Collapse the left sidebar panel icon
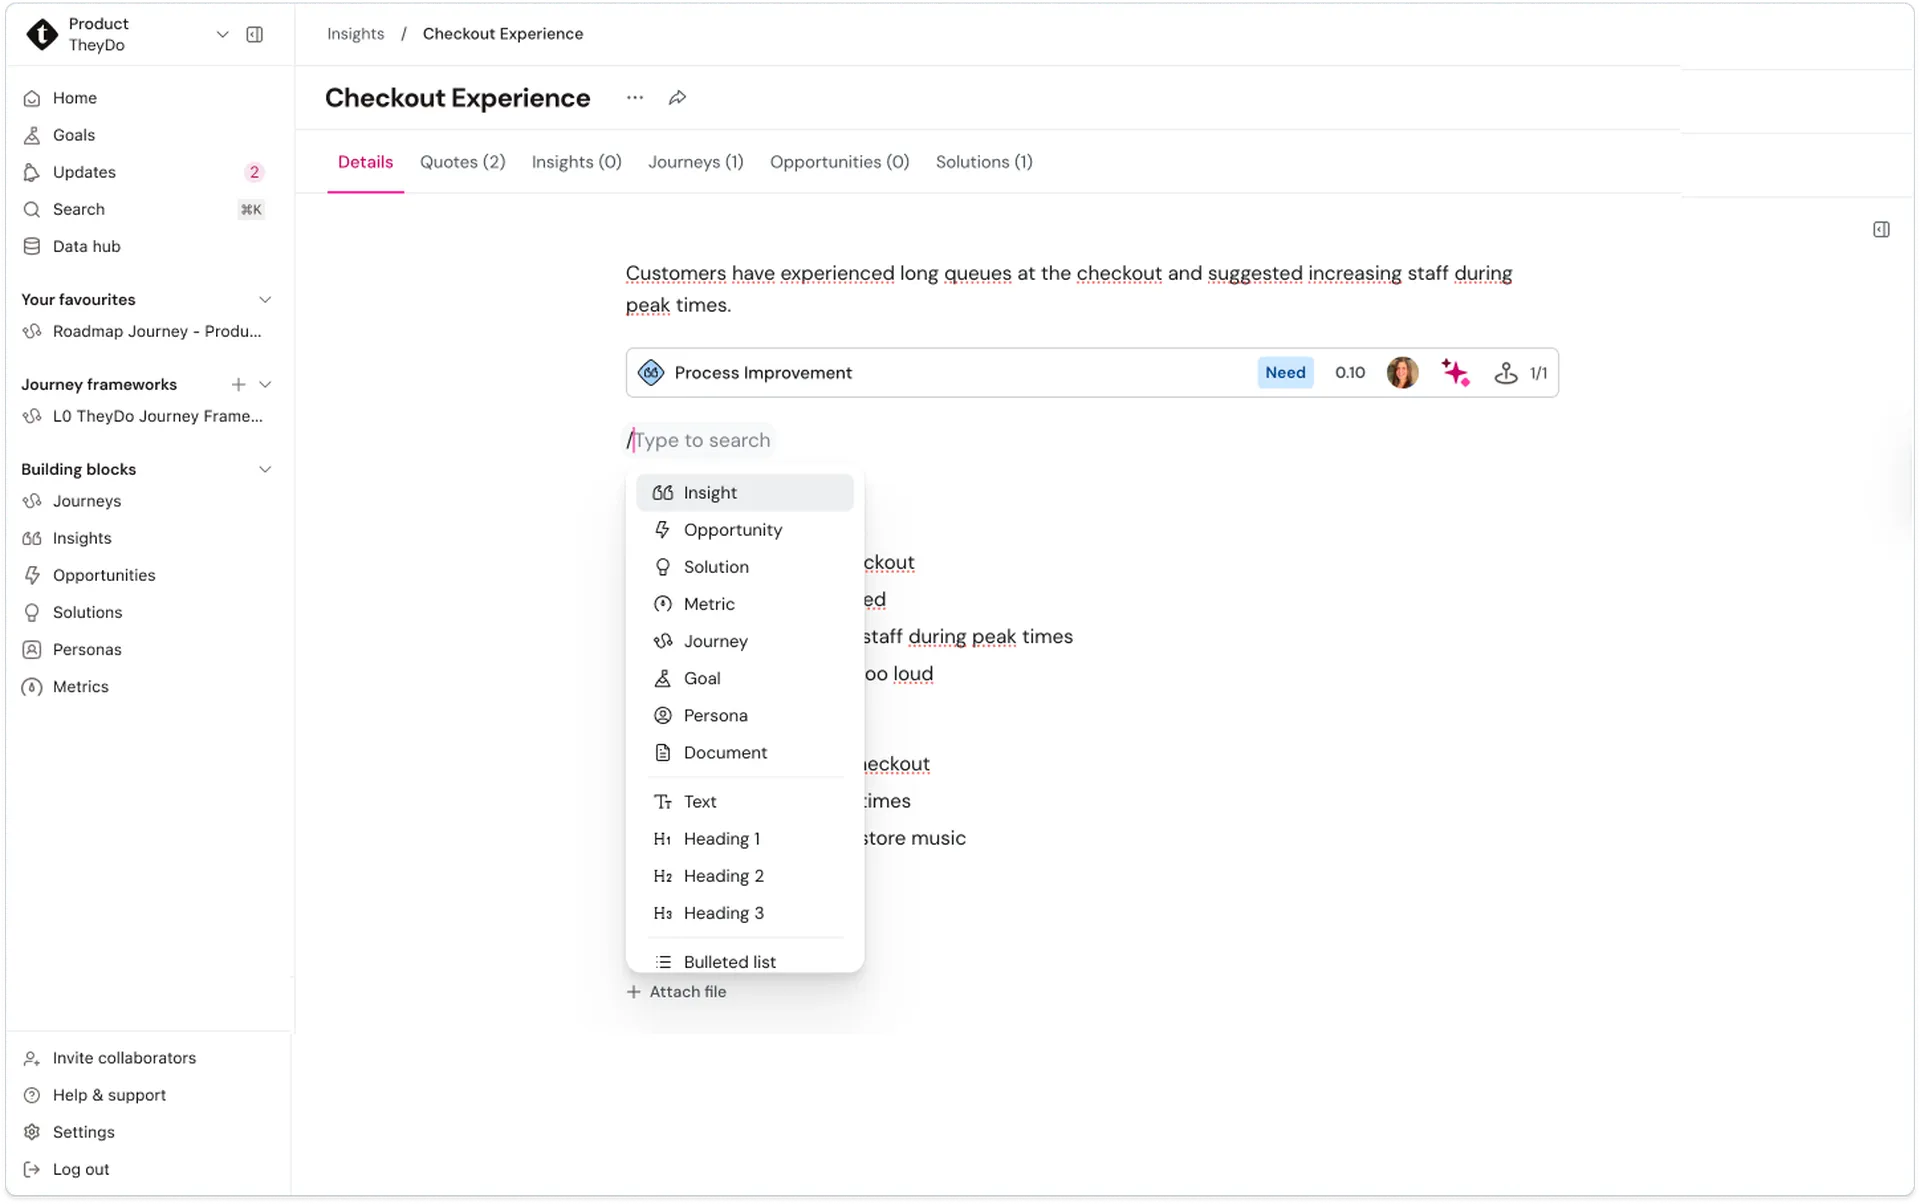1920x1204 pixels. [255, 34]
